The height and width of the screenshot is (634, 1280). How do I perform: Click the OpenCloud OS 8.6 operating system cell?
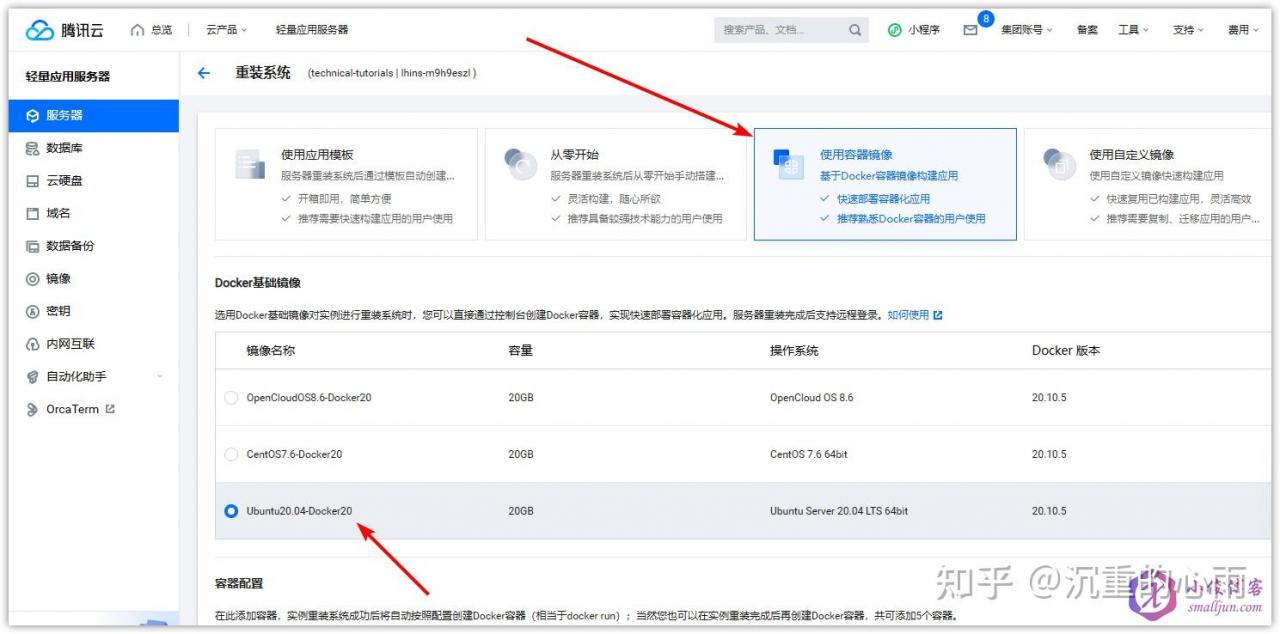pos(812,398)
